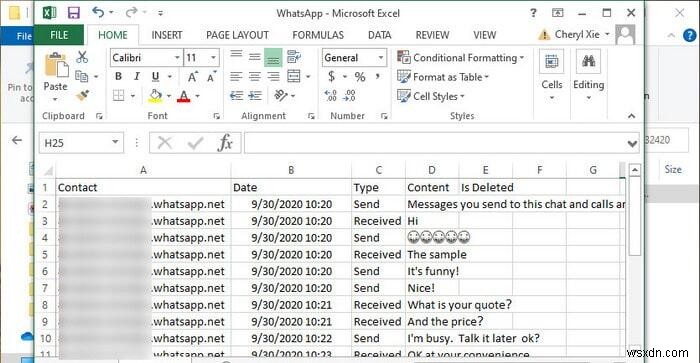Click Increase Decimal icon
700x363 pixels.
(331, 96)
